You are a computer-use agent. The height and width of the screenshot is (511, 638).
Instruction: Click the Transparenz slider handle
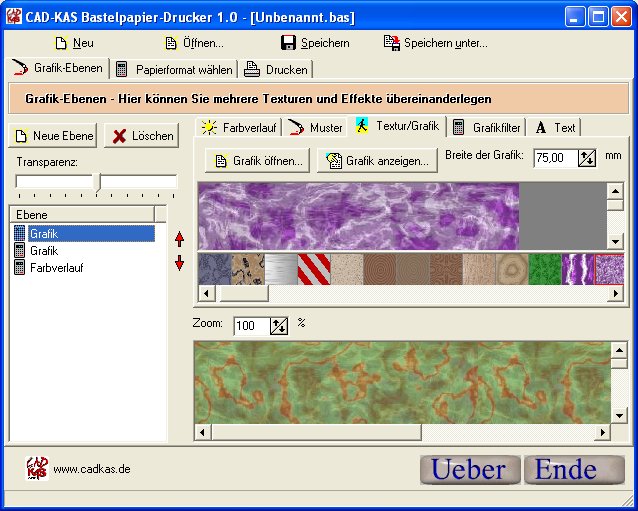tap(97, 181)
